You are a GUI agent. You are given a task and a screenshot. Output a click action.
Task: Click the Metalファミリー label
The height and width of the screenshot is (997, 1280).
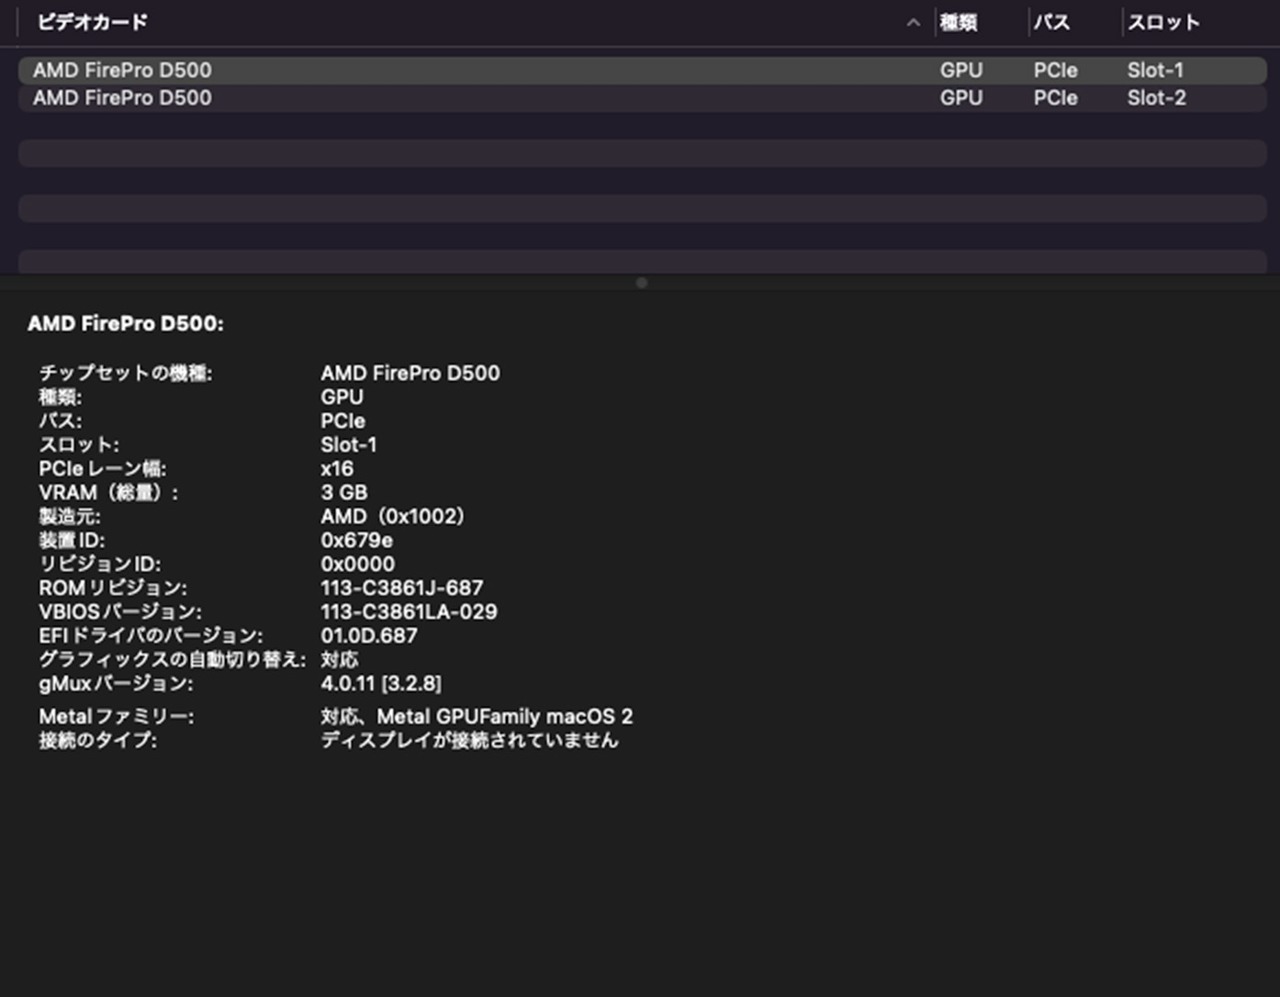coord(116,717)
